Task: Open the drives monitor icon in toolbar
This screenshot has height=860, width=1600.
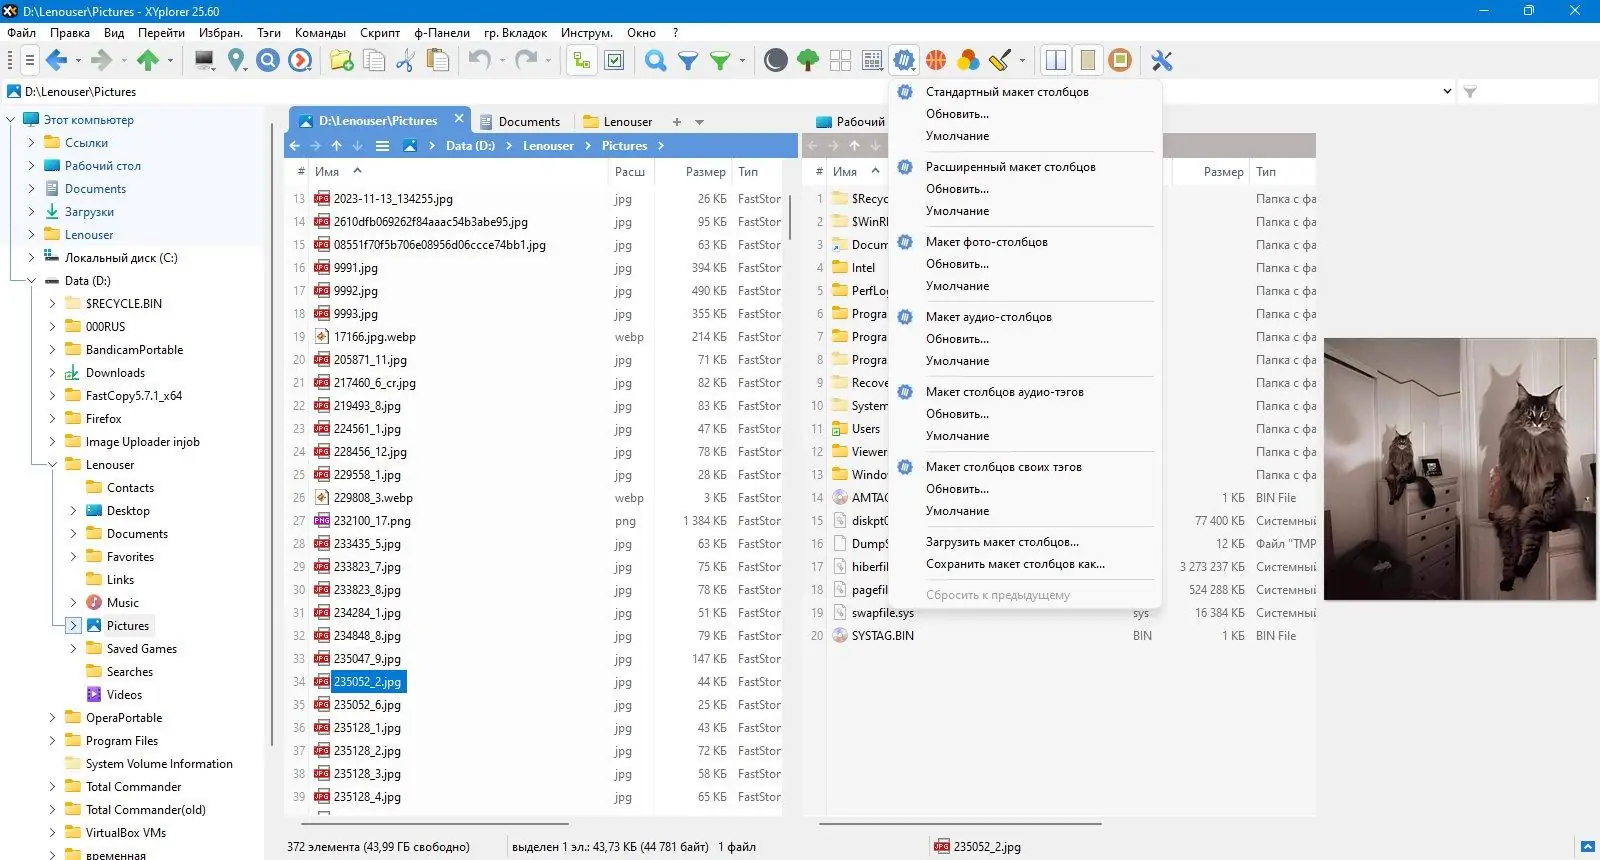Action: (x=204, y=61)
